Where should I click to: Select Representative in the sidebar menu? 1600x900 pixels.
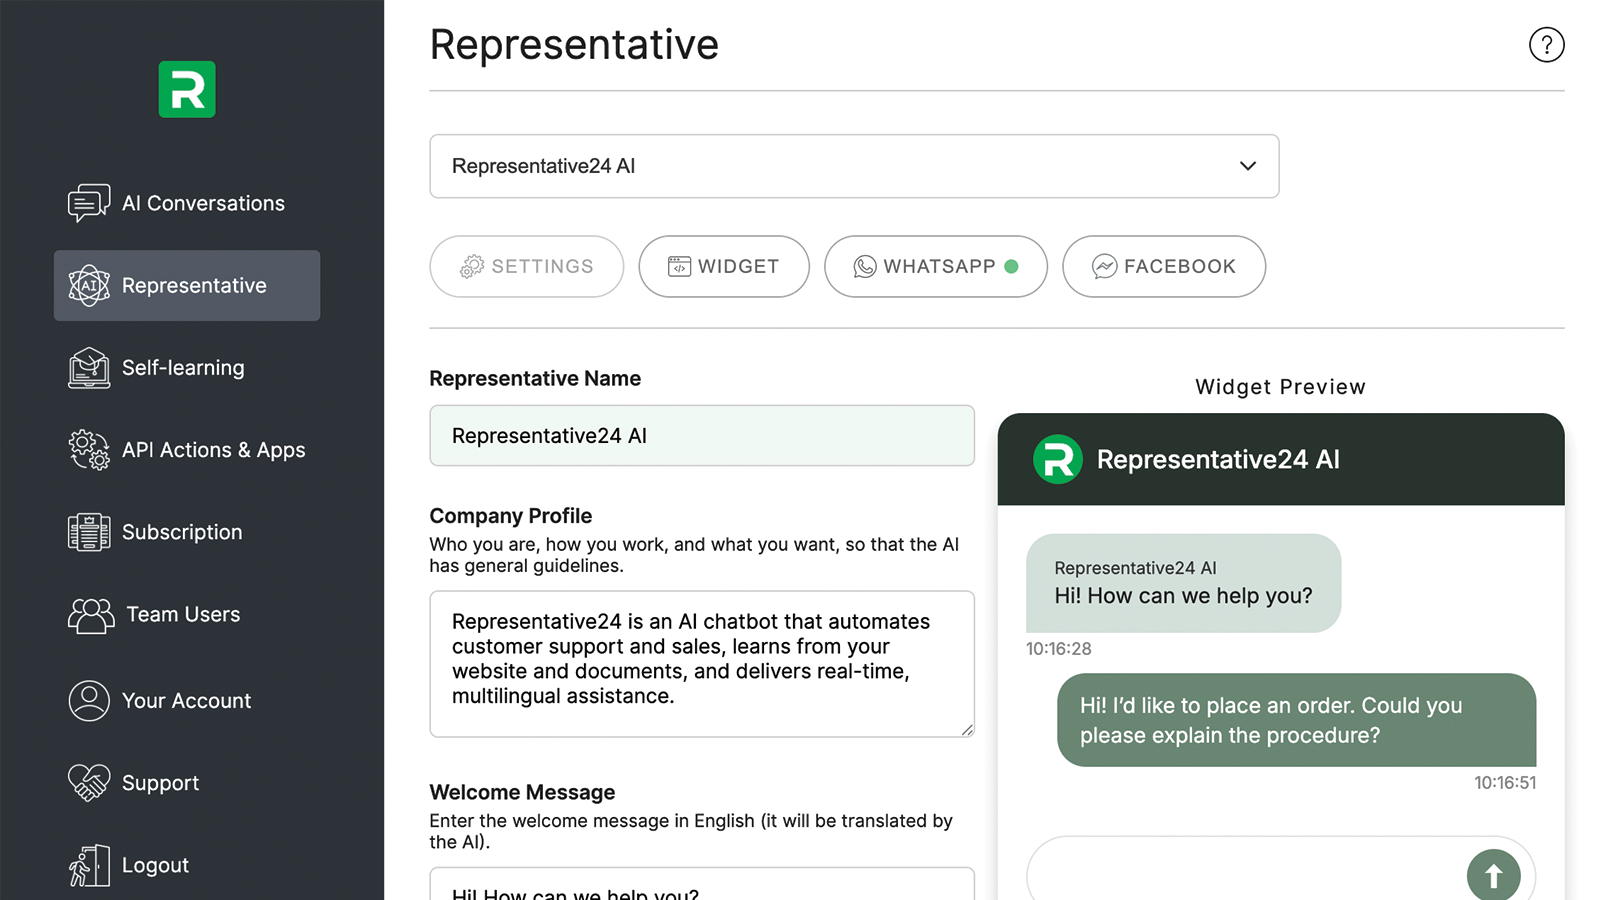click(x=187, y=286)
